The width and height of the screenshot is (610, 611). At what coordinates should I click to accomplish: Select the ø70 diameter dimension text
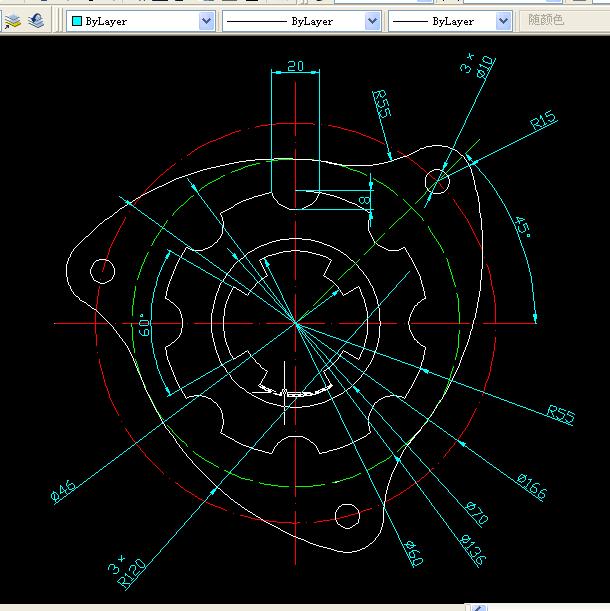[x=477, y=512]
